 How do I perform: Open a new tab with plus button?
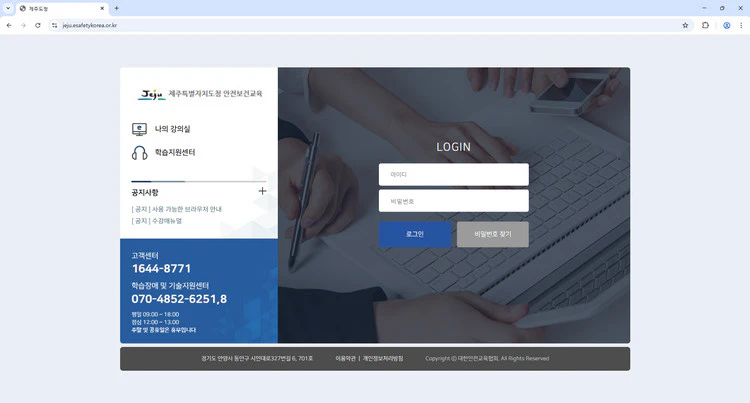click(x=116, y=8)
